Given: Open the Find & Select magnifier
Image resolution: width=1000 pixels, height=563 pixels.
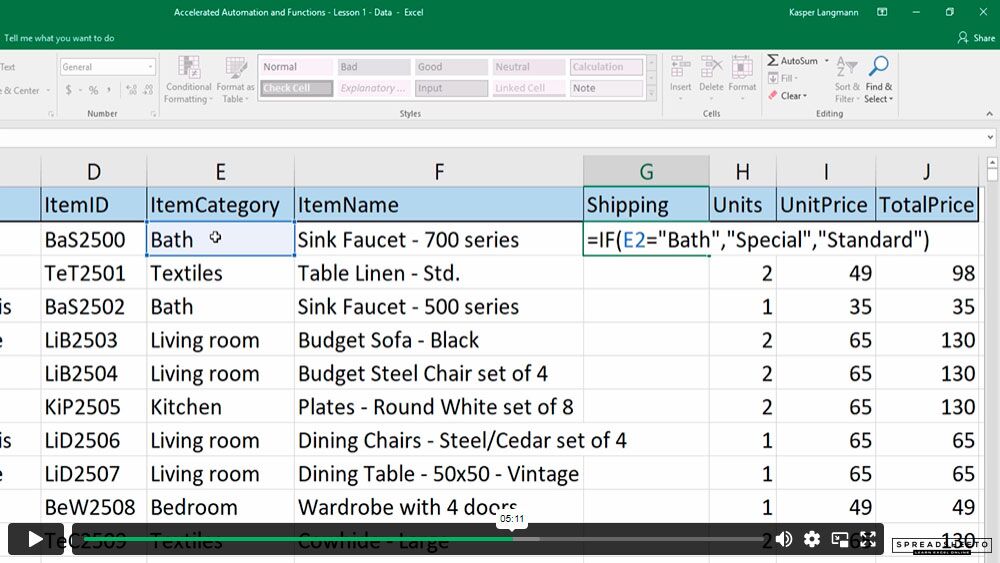Looking at the screenshot, I should [x=879, y=66].
